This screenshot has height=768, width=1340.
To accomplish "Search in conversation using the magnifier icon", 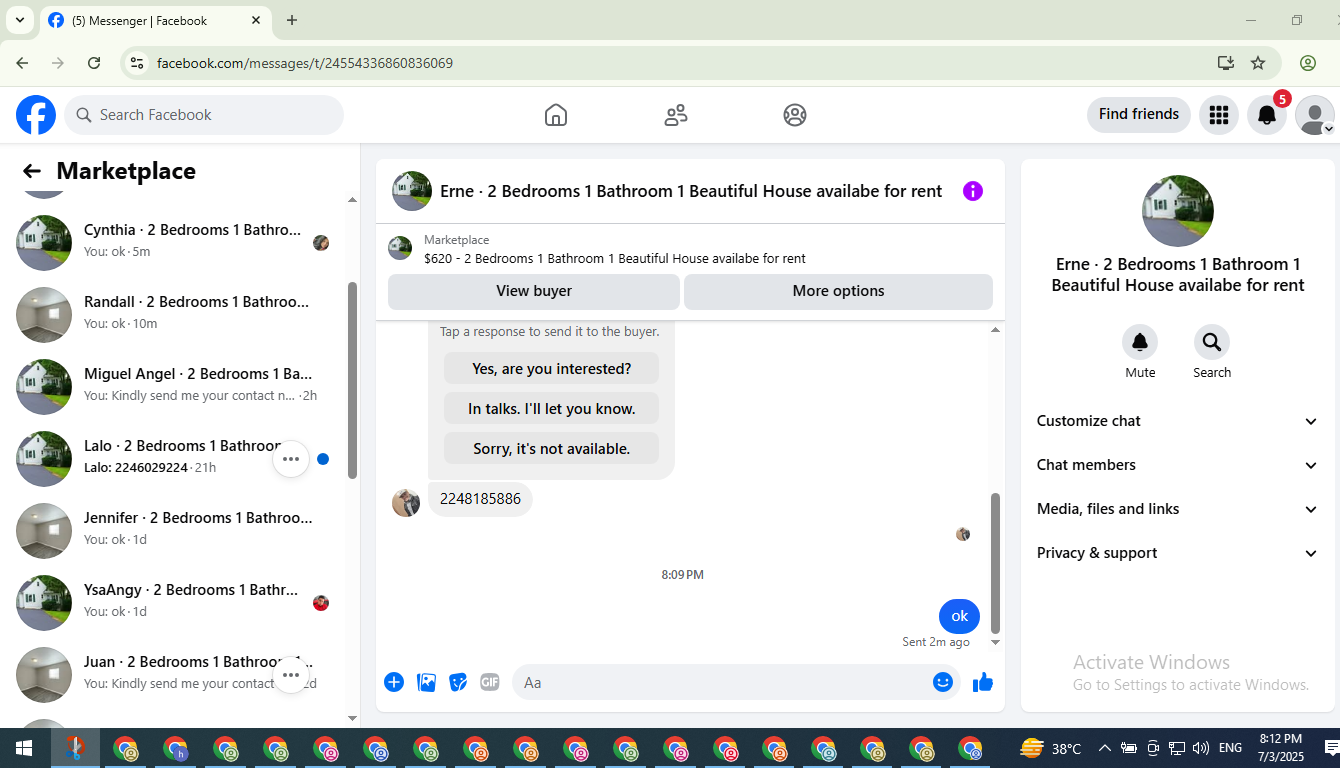I will (1212, 343).
